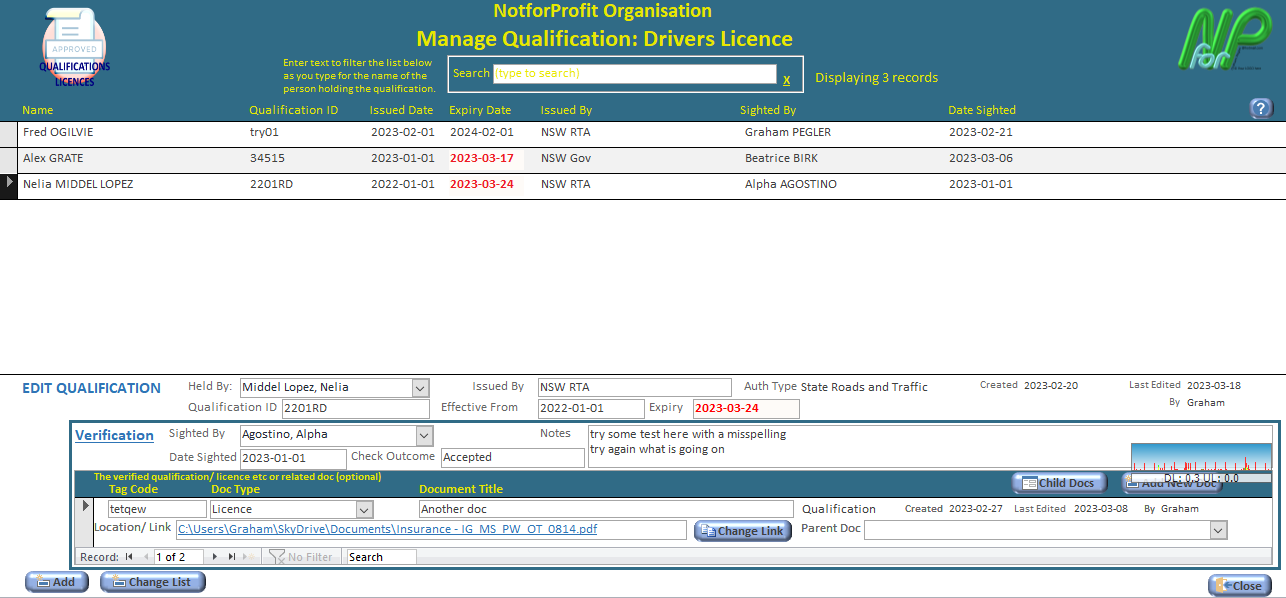Select the Nelia MIDDEL LOPEZ name cell
Screen dimensions: 1286x598
coord(78,184)
